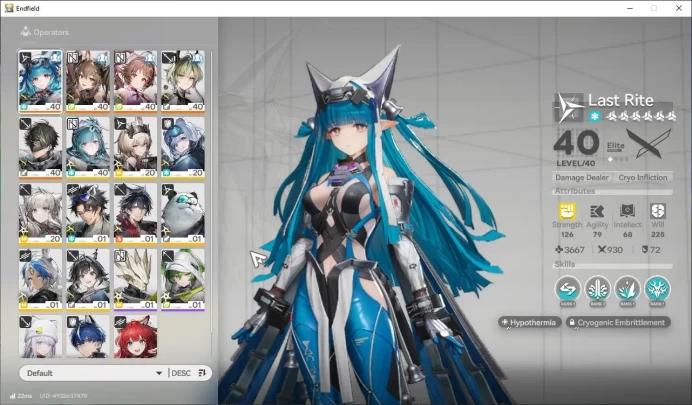Image resolution: width=692 pixels, height=405 pixels.
Task: Choose the short blue-haired boy operator
Action: [88, 336]
